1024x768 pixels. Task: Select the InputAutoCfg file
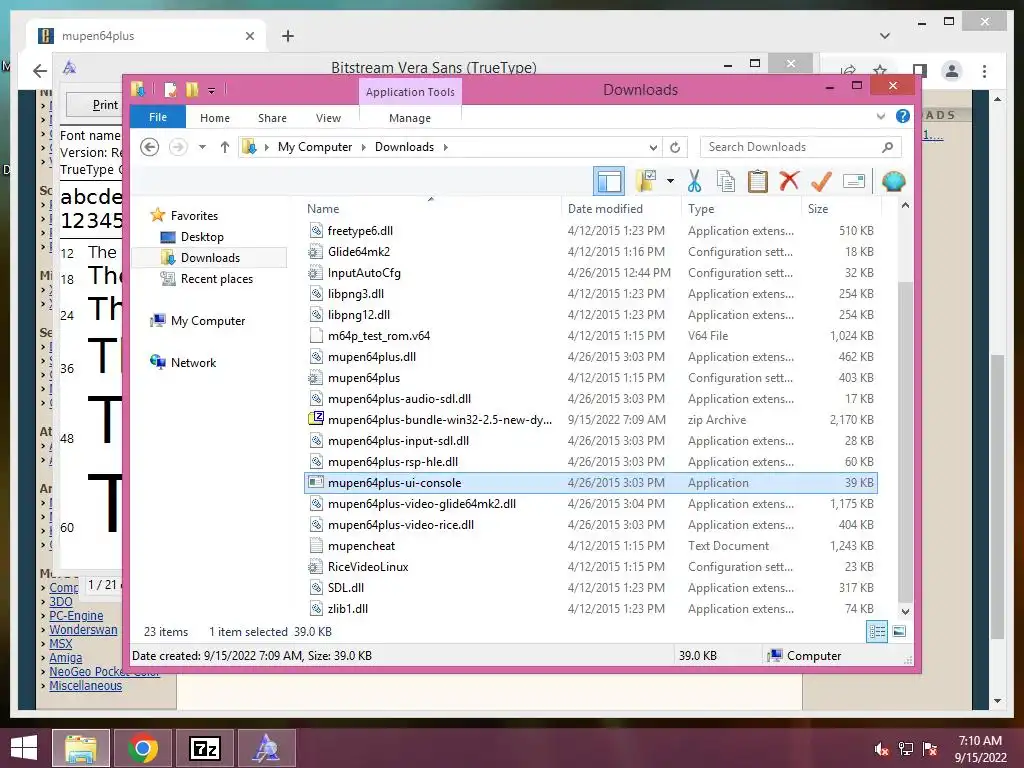click(591, 273)
